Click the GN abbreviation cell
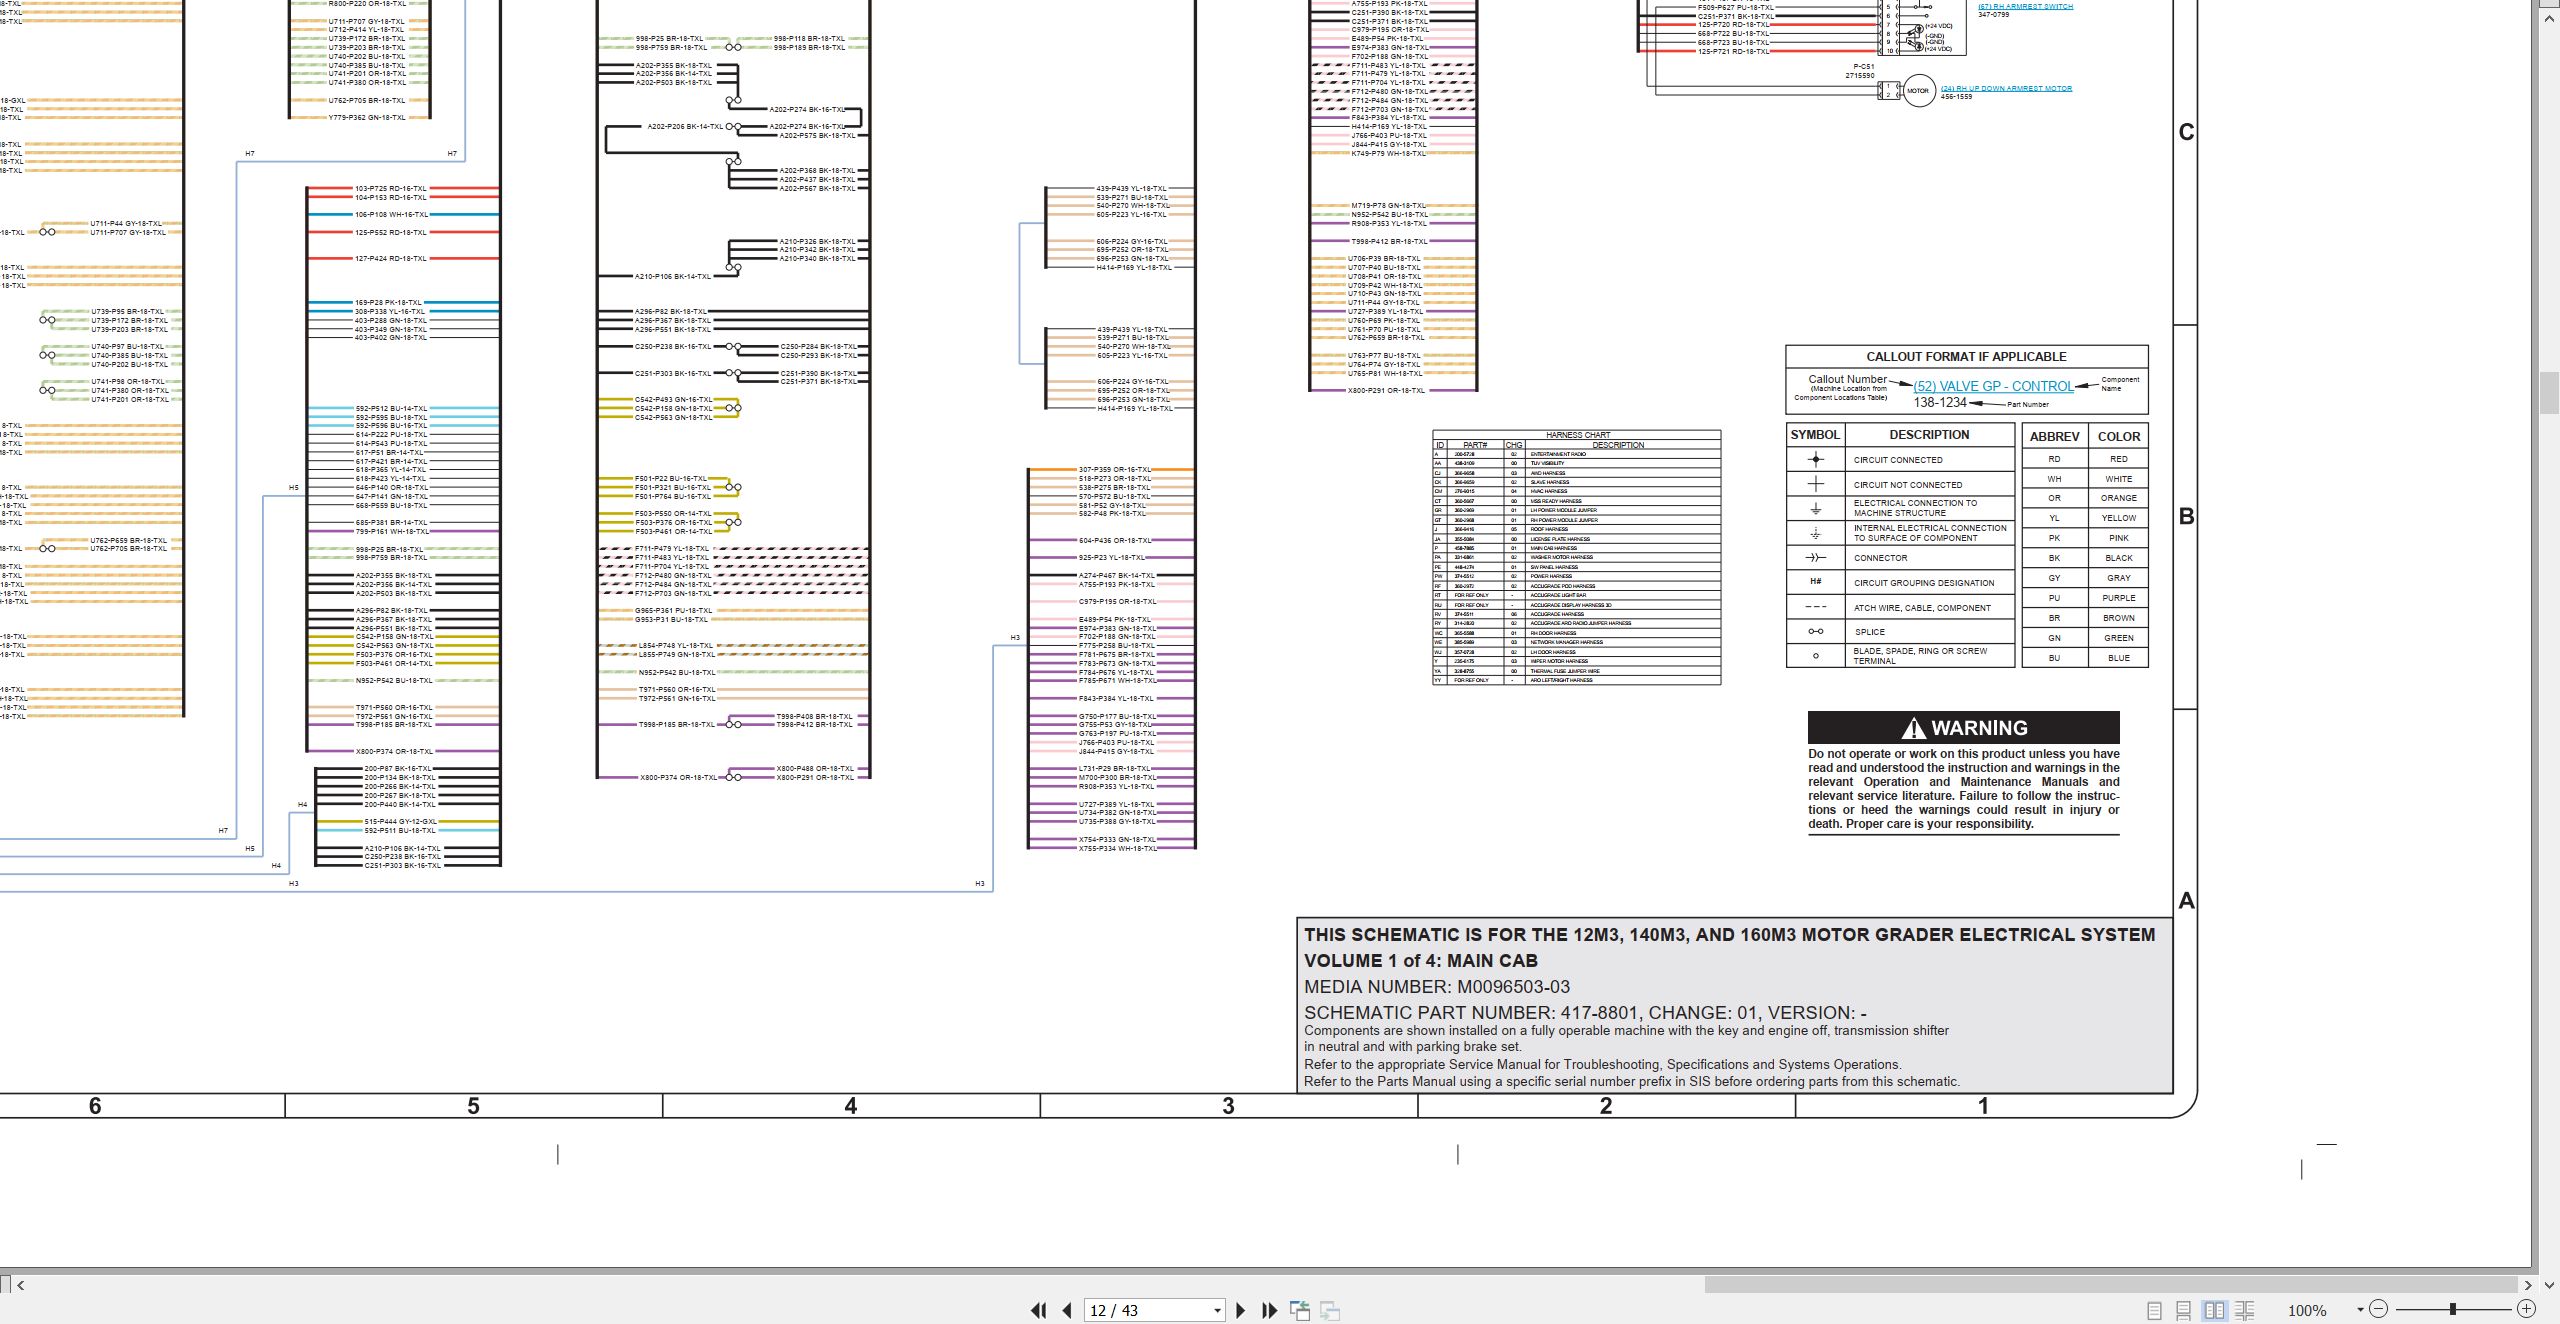Image resolution: width=2560 pixels, height=1324 pixels. (2054, 638)
